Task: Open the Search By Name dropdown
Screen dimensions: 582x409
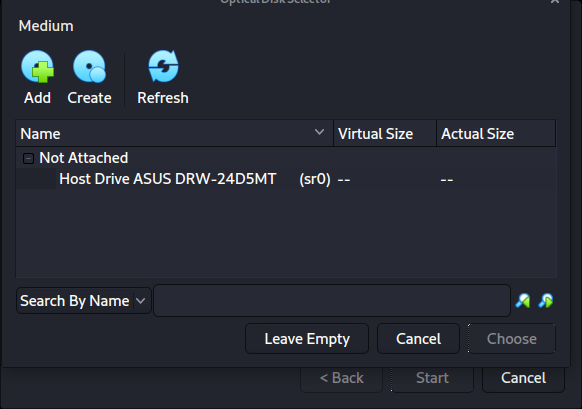Action: (x=84, y=301)
